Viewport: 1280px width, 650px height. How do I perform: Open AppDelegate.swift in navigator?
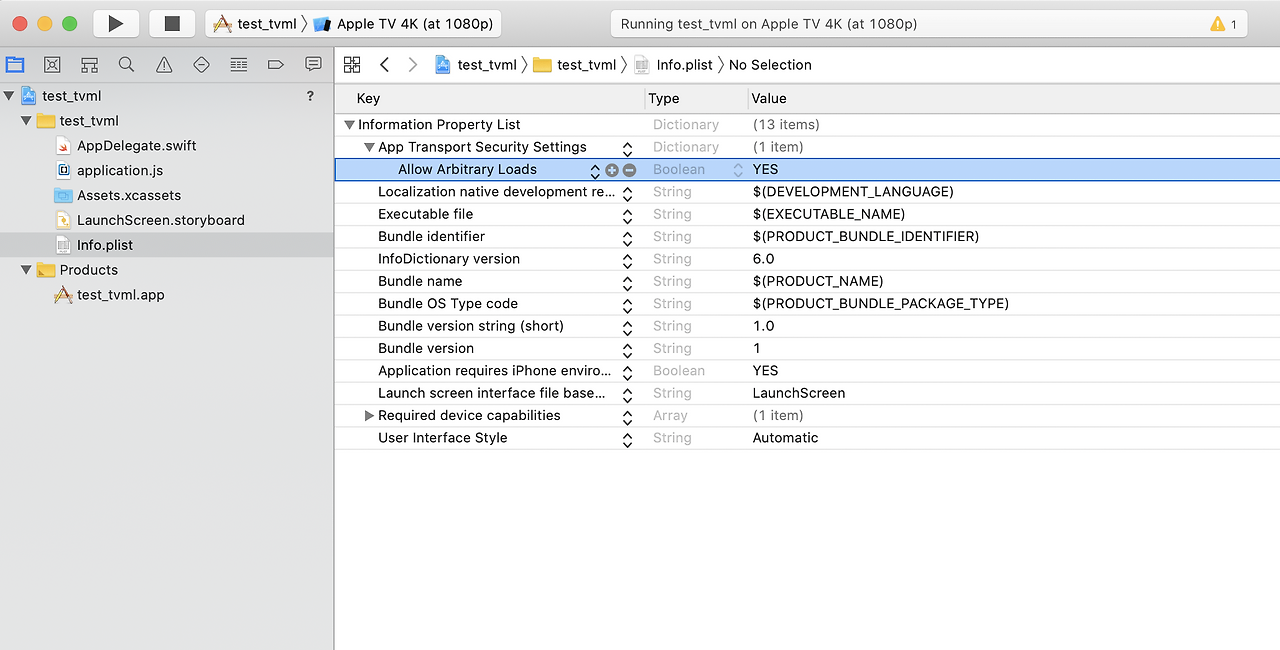pos(136,146)
